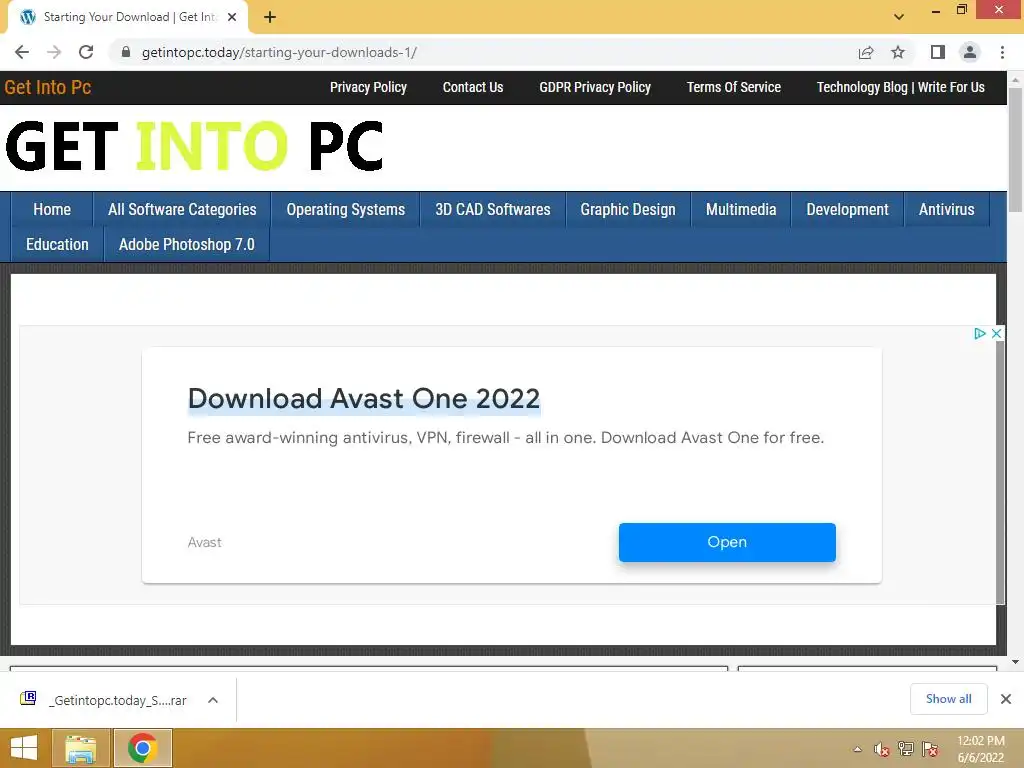The width and height of the screenshot is (1024, 768).
Task: Open the Action Center flag icon
Action: [930, 749]
